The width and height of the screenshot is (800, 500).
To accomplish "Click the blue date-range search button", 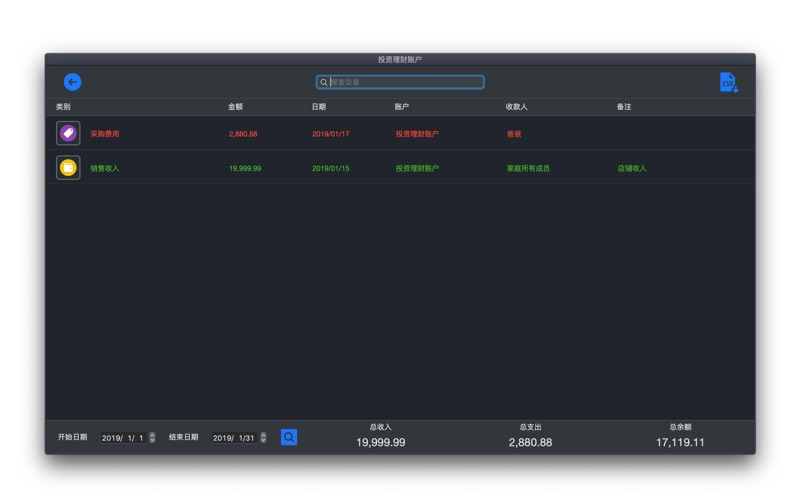I will (289, 437).
